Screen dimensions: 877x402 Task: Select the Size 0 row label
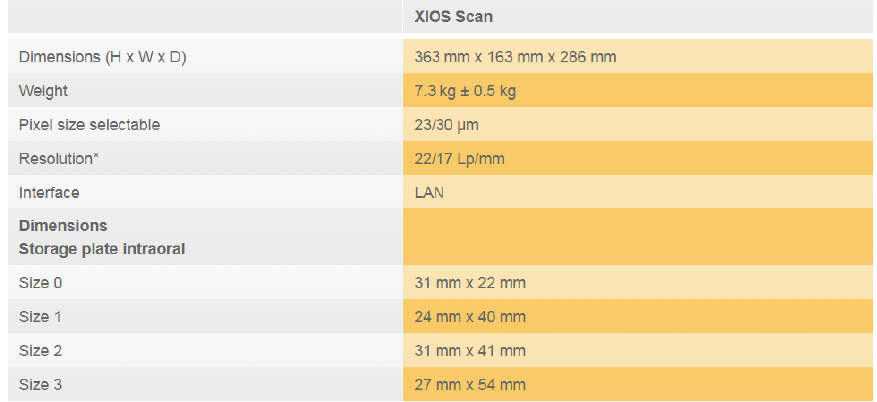(x=40, y=283)
